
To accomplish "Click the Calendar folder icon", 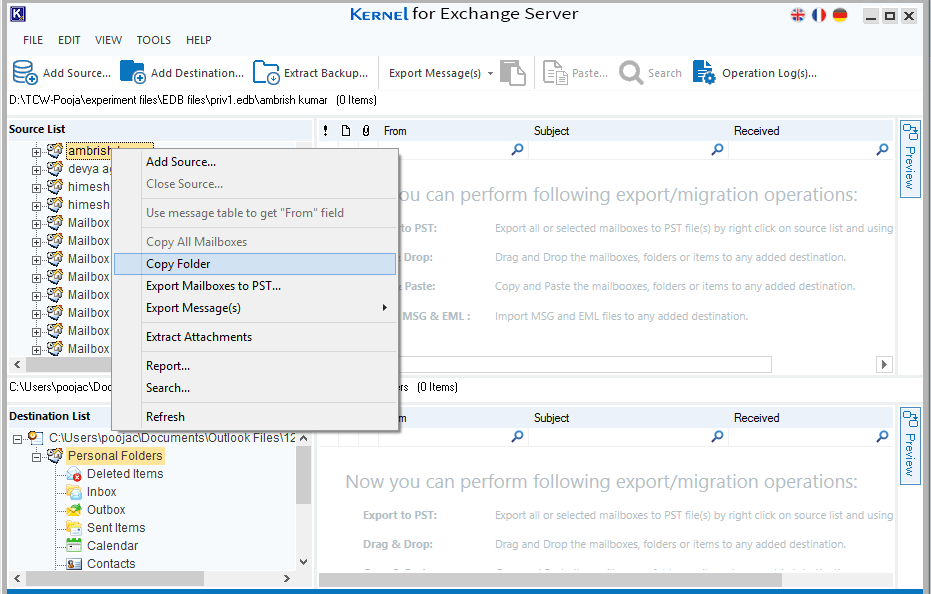I will point(74,545).
